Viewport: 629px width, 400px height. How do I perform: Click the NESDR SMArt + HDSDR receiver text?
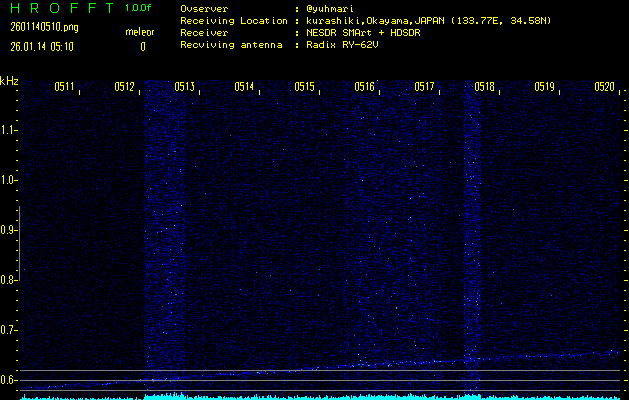tap(363, 33)
